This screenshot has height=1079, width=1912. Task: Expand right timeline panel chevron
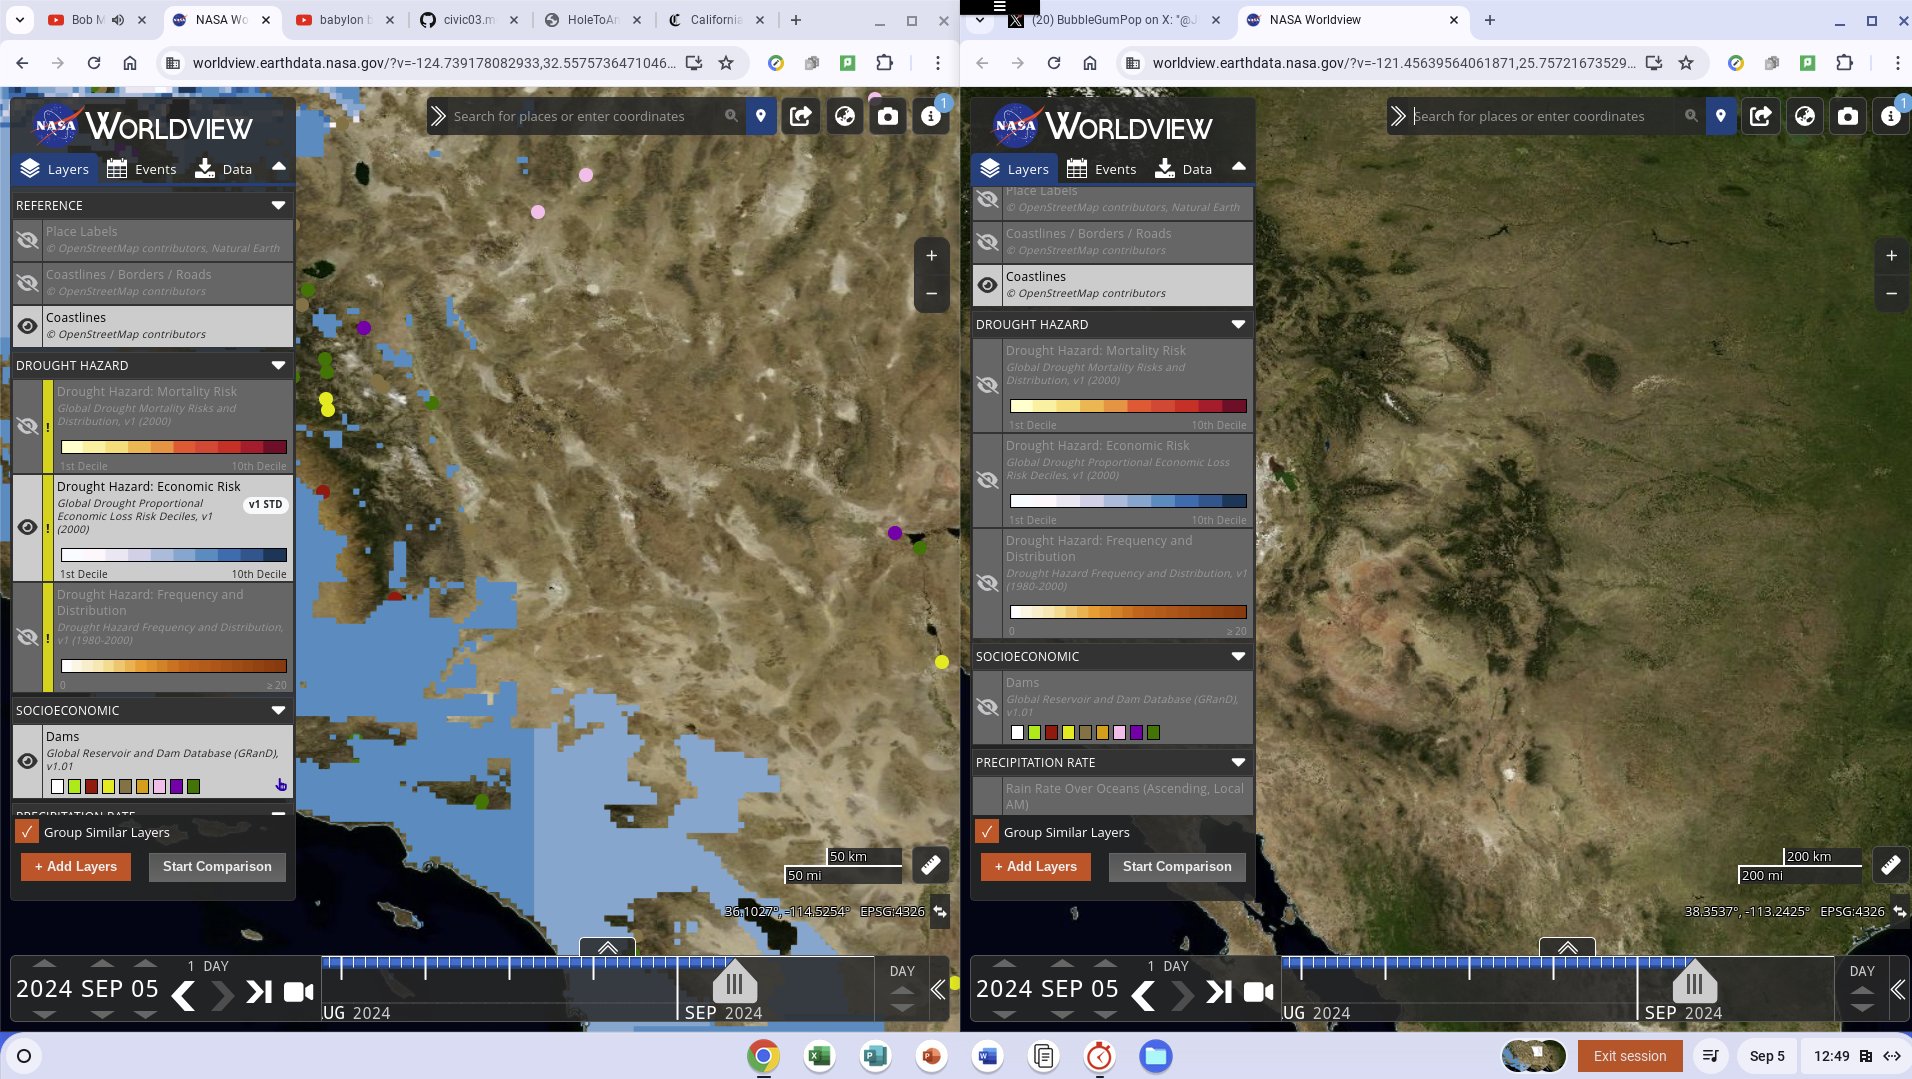click(x=1568, y=947)
